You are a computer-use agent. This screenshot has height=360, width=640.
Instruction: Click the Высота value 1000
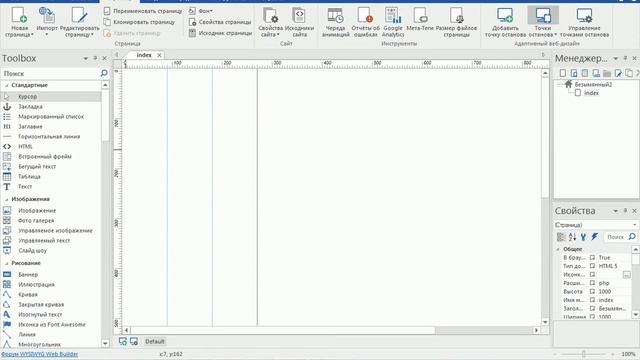(604, 291)
